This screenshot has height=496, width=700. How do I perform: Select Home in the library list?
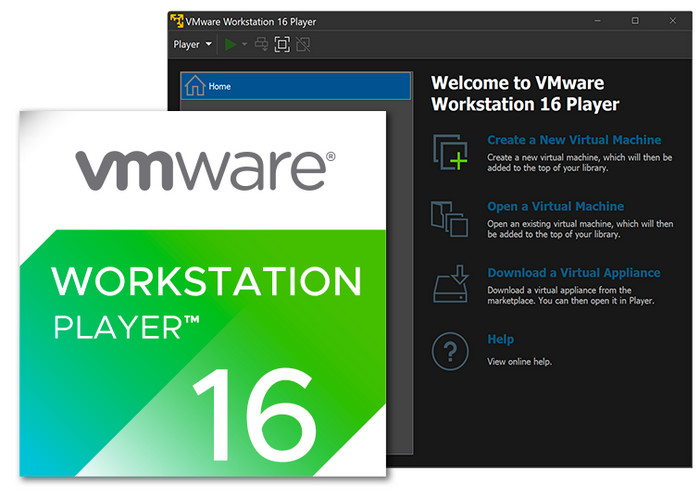pyautogui.click(x=296, y=86)
